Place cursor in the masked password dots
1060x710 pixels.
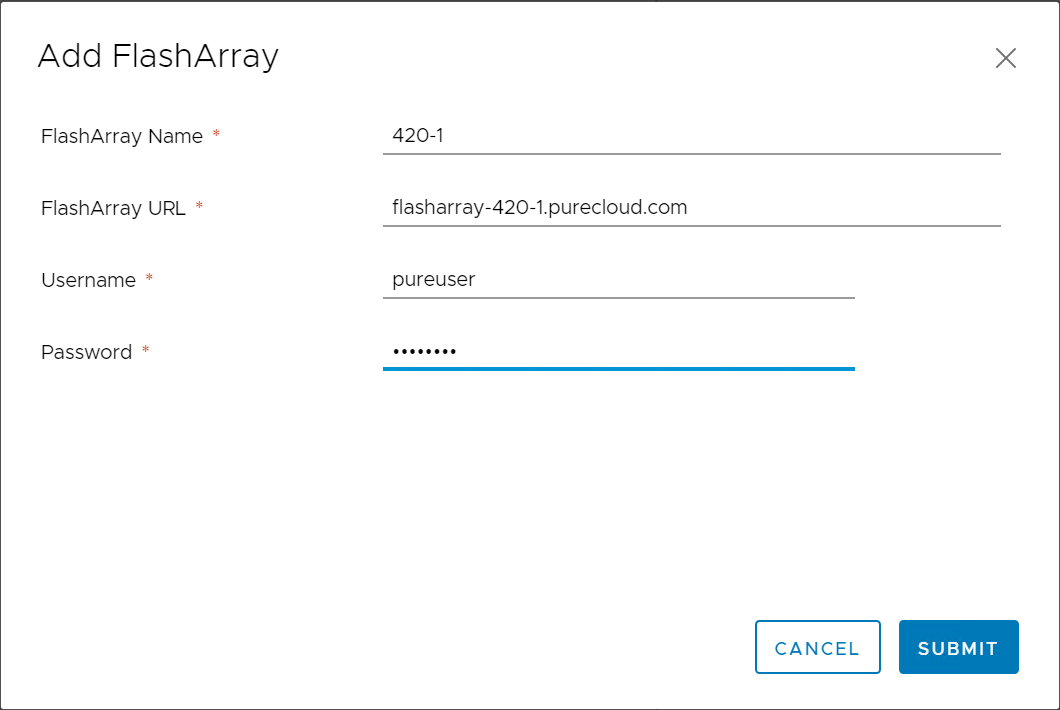[425, 352]
